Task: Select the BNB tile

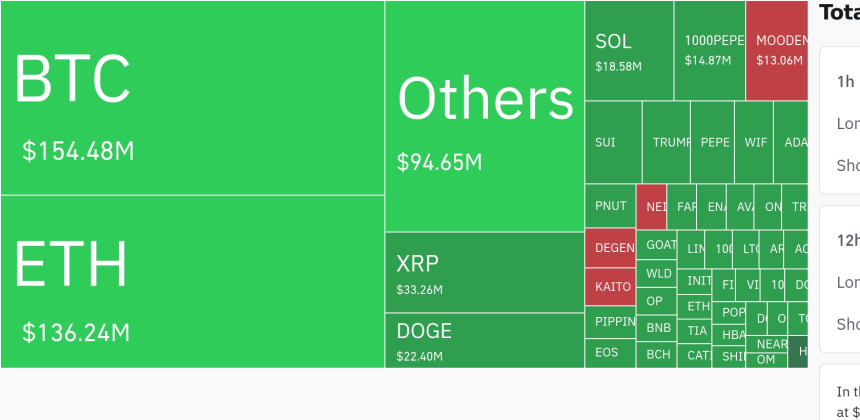Action: tap(657, 327)
